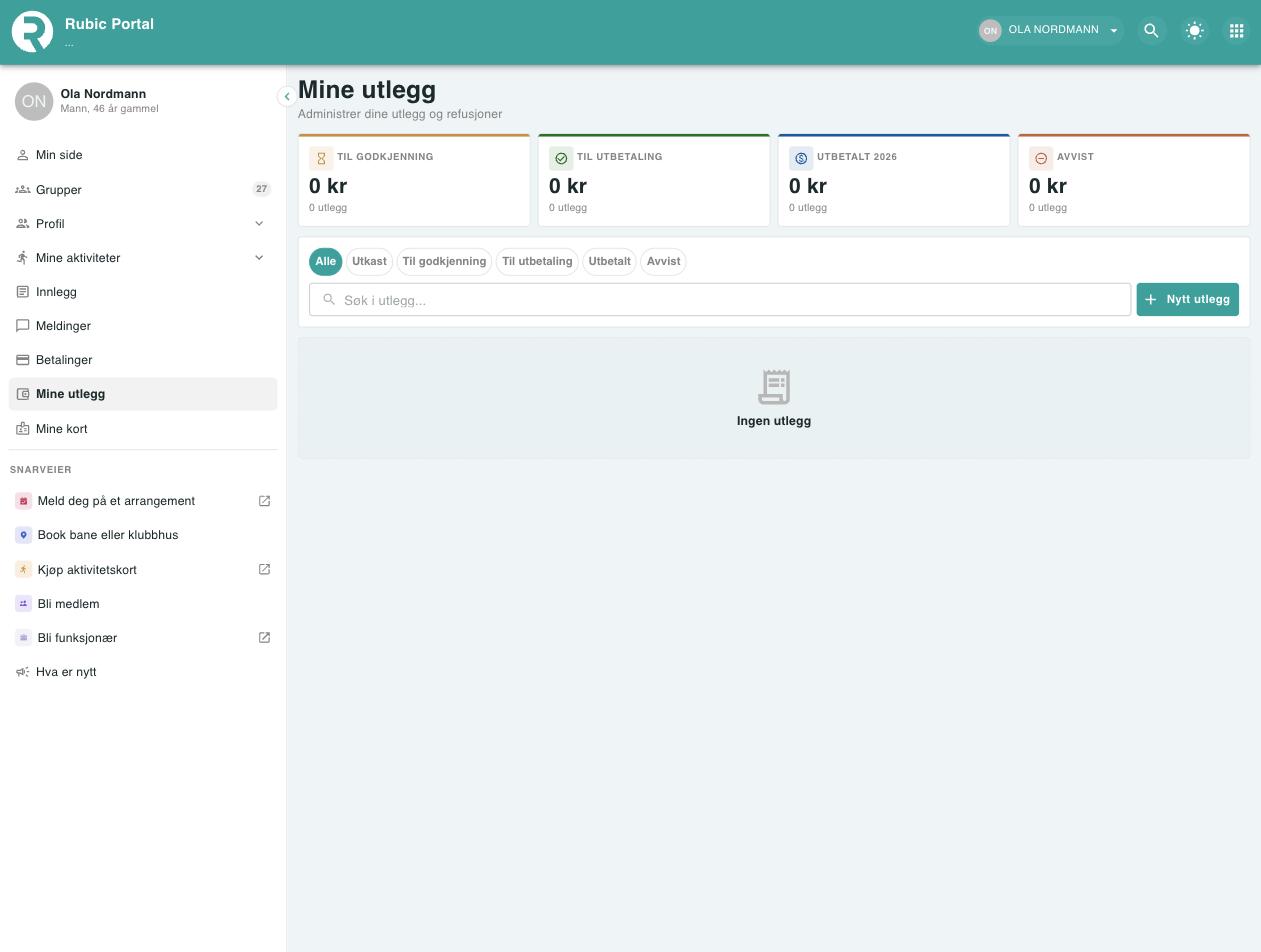Open Hva er nytt
Screen dimensions: 1261x952
[x=143, y=672]
